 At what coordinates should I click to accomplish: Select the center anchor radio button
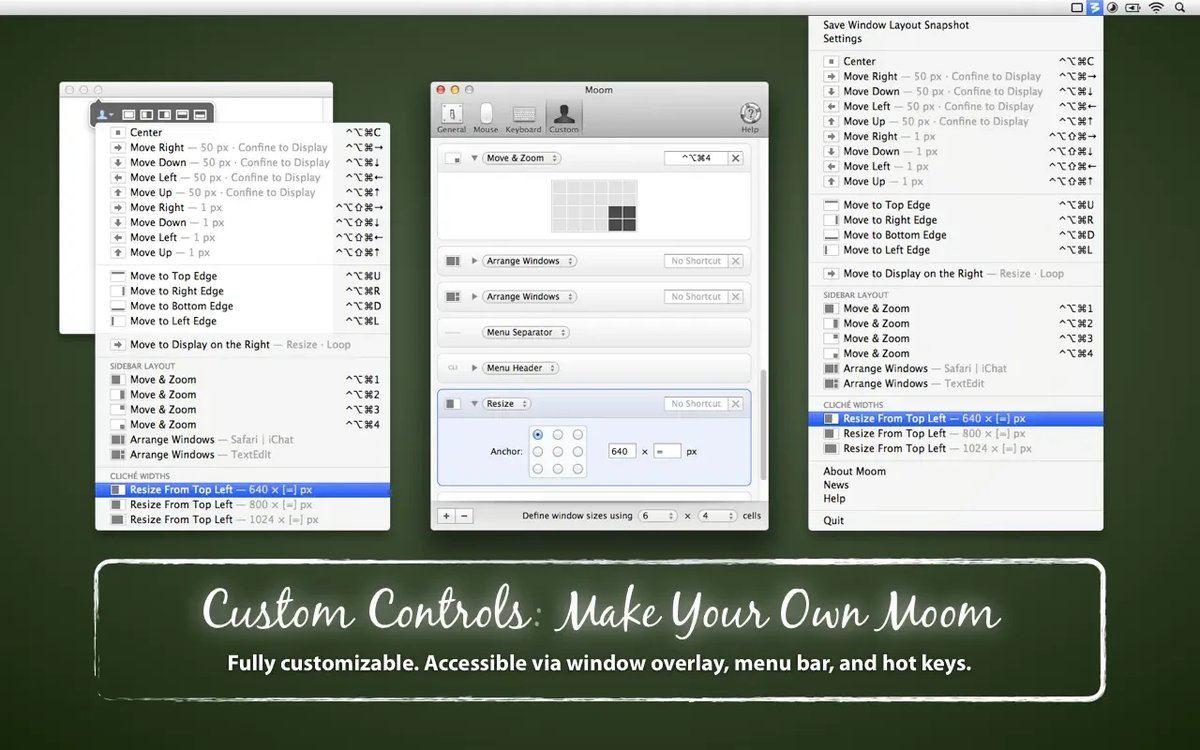point(557,452)
